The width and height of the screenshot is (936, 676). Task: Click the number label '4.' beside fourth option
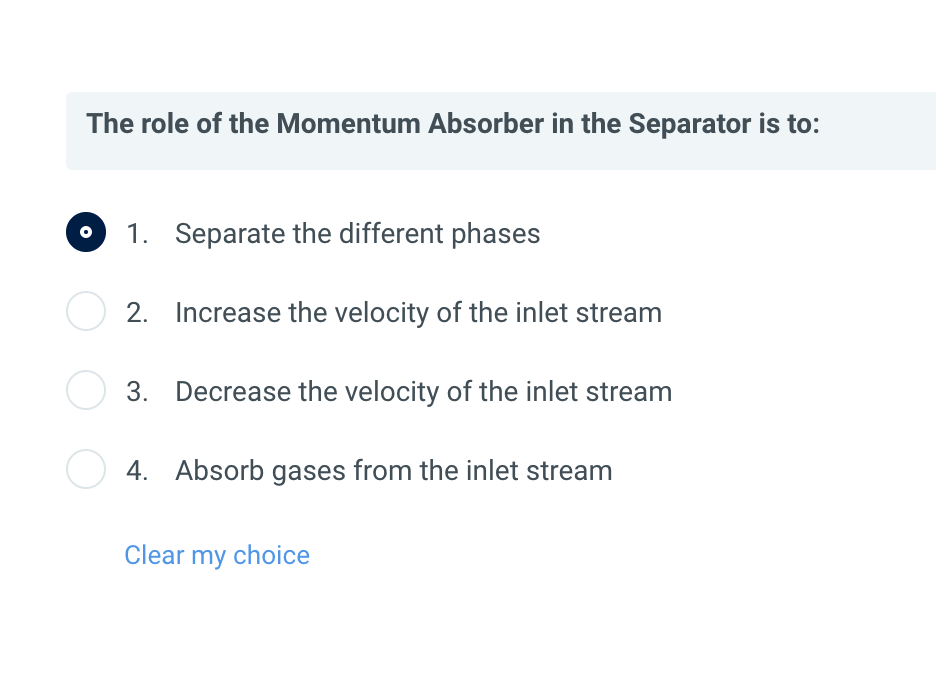[136, 470]
